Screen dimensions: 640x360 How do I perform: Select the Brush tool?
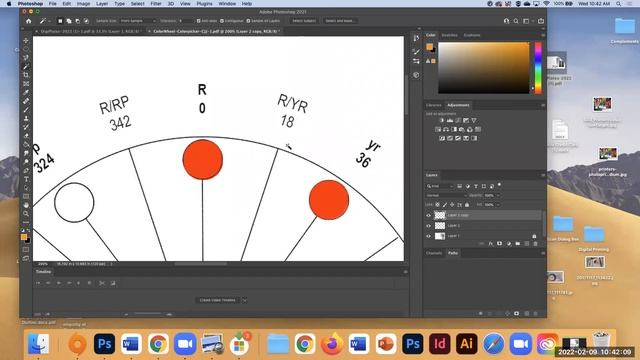click(x=26, y=109)
